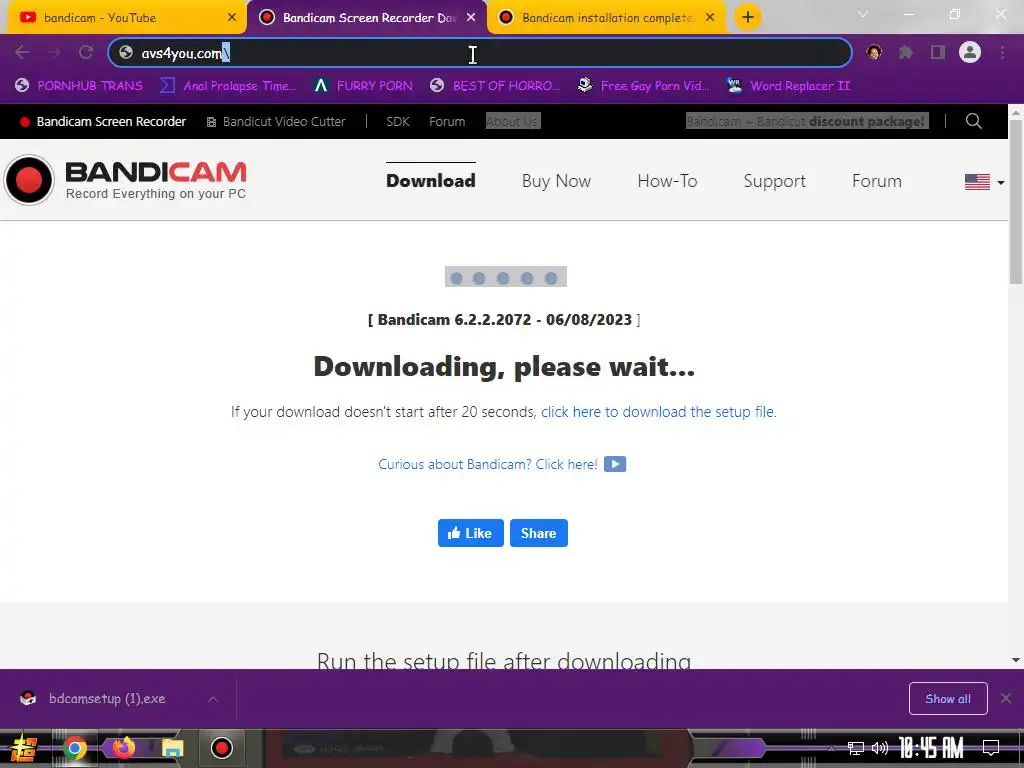Image resolution: width=1024 pixels, height=768 pixels.
Task: Play the video icon next to Curious about Bandicam
Action: click(x=615, y=464)
